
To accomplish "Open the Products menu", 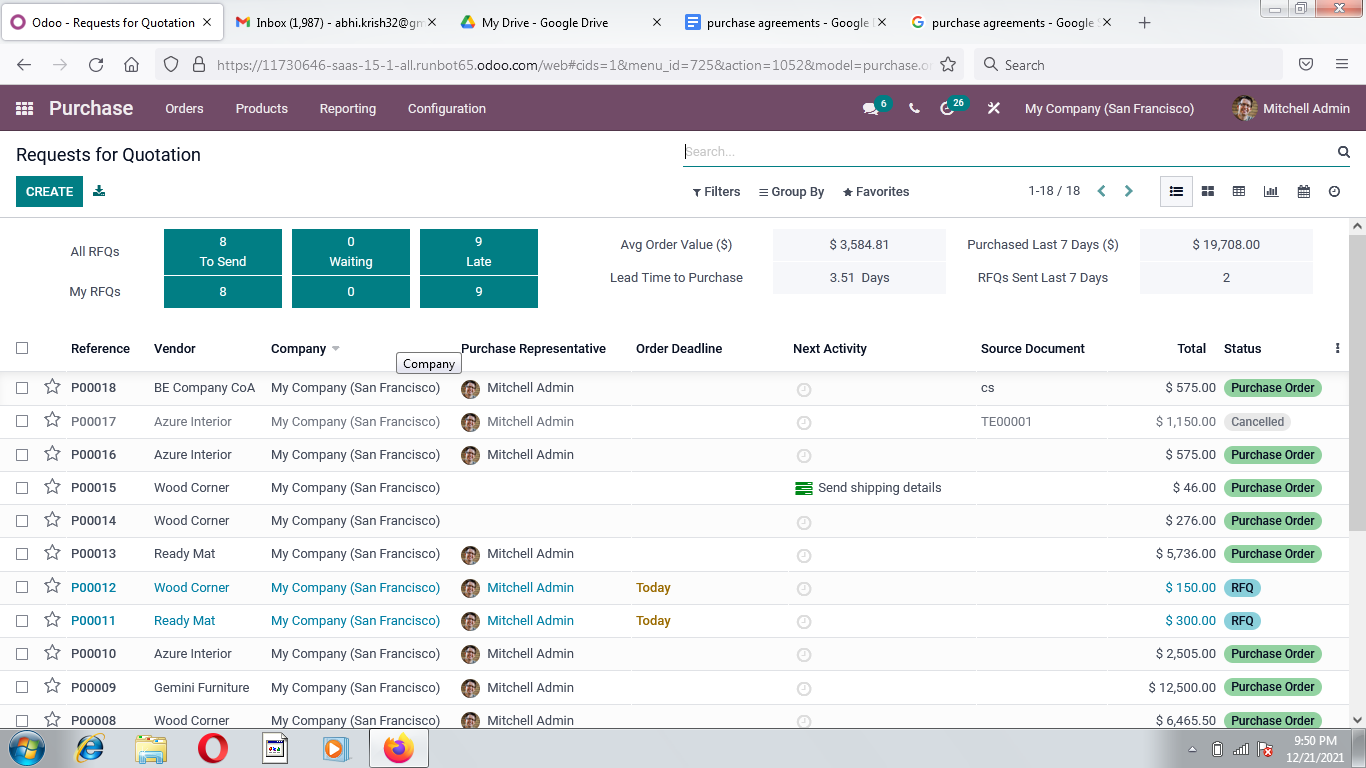I will point(262,108).
